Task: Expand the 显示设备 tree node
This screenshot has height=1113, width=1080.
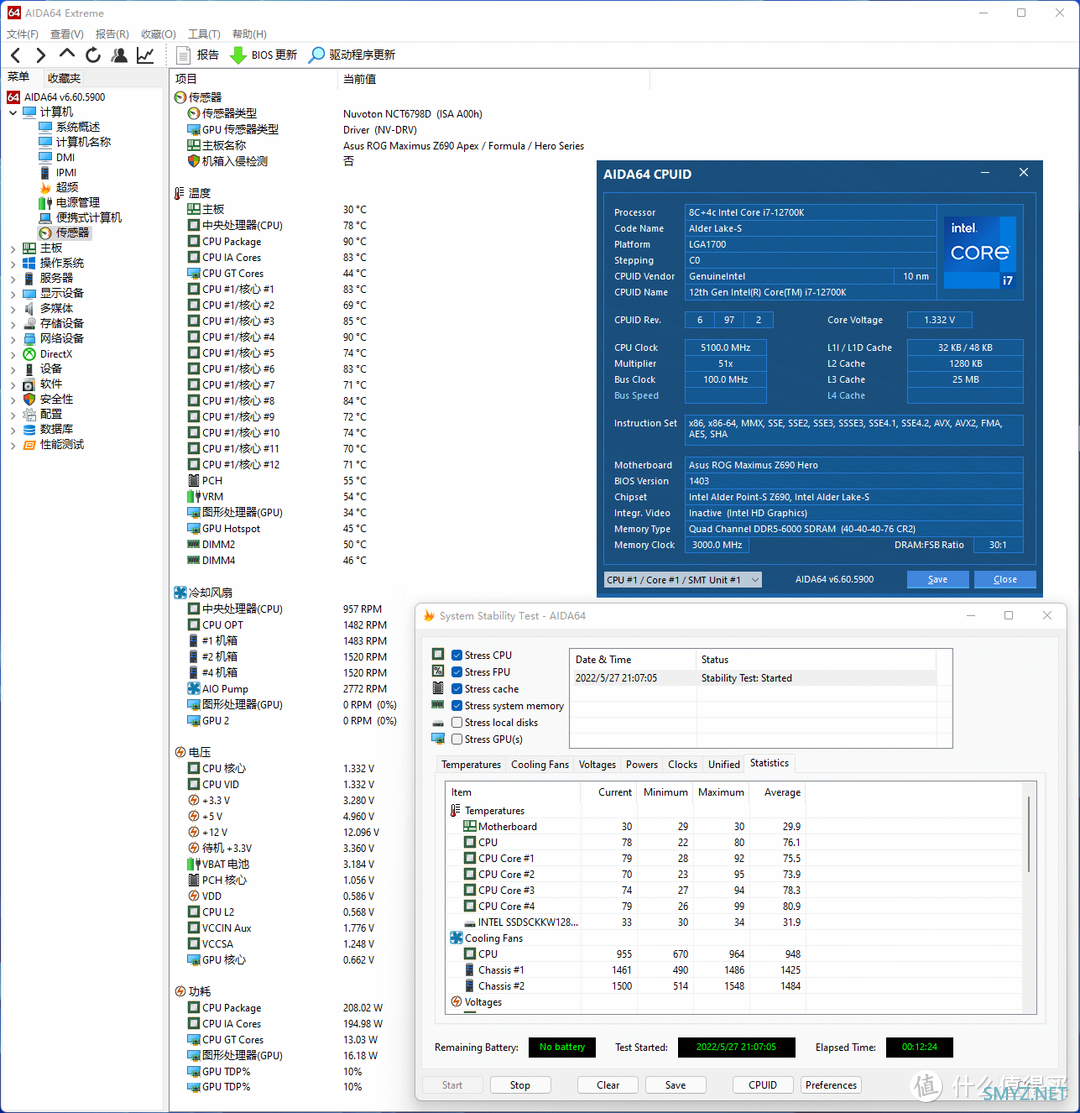Action: 13,294
